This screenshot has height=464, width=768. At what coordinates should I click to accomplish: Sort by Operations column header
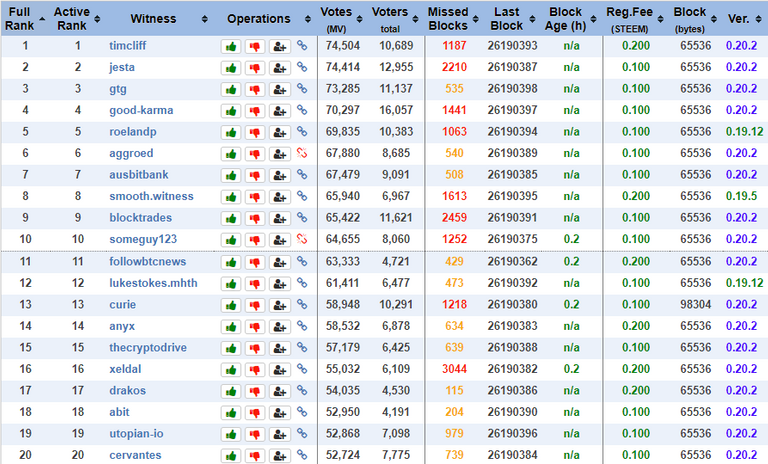coord(265,19)
